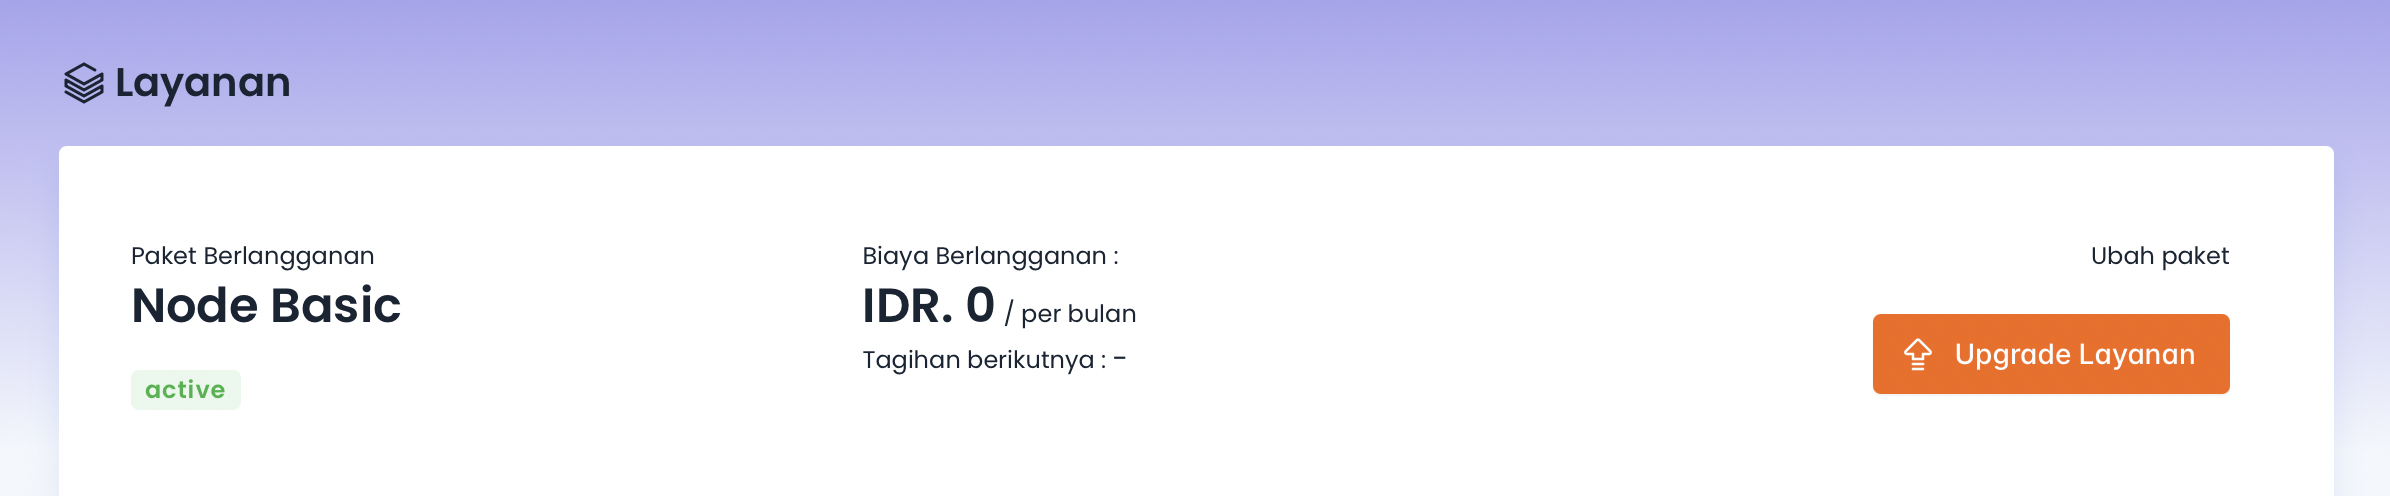Click the Ubah paket text
The height and width of the screenshot is (496, 2390).
(x=2159, y=256)
